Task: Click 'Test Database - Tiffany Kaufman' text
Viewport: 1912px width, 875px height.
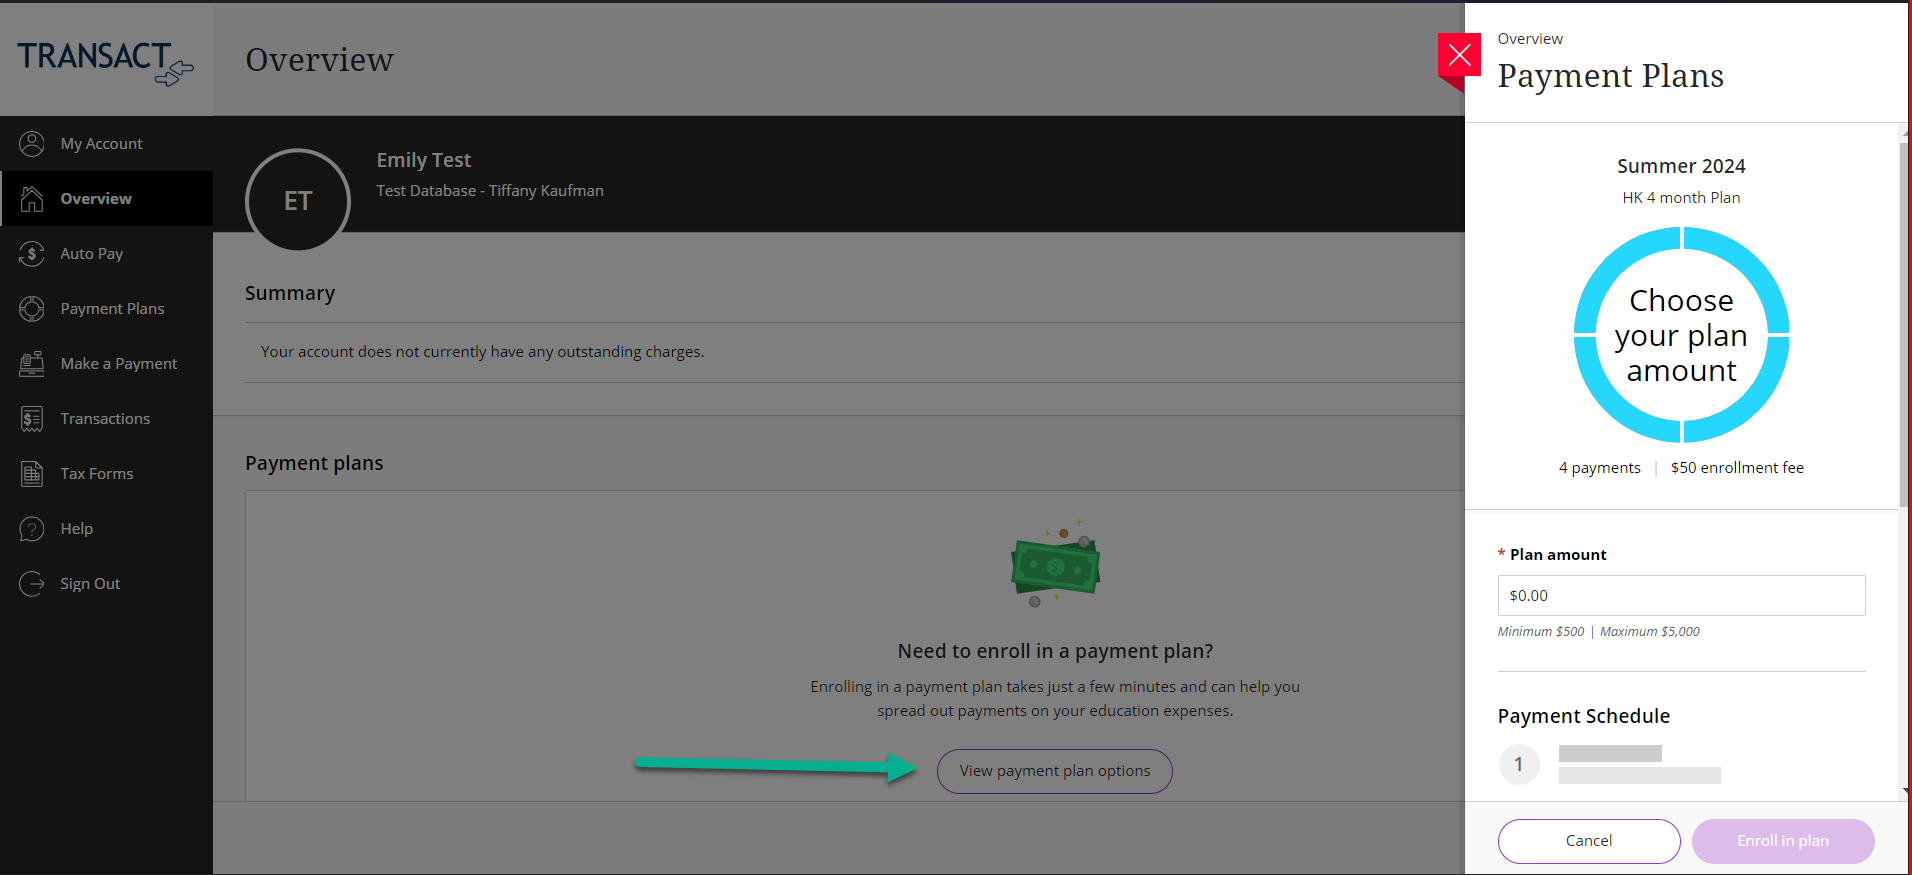Action: [x=490, y=191]
